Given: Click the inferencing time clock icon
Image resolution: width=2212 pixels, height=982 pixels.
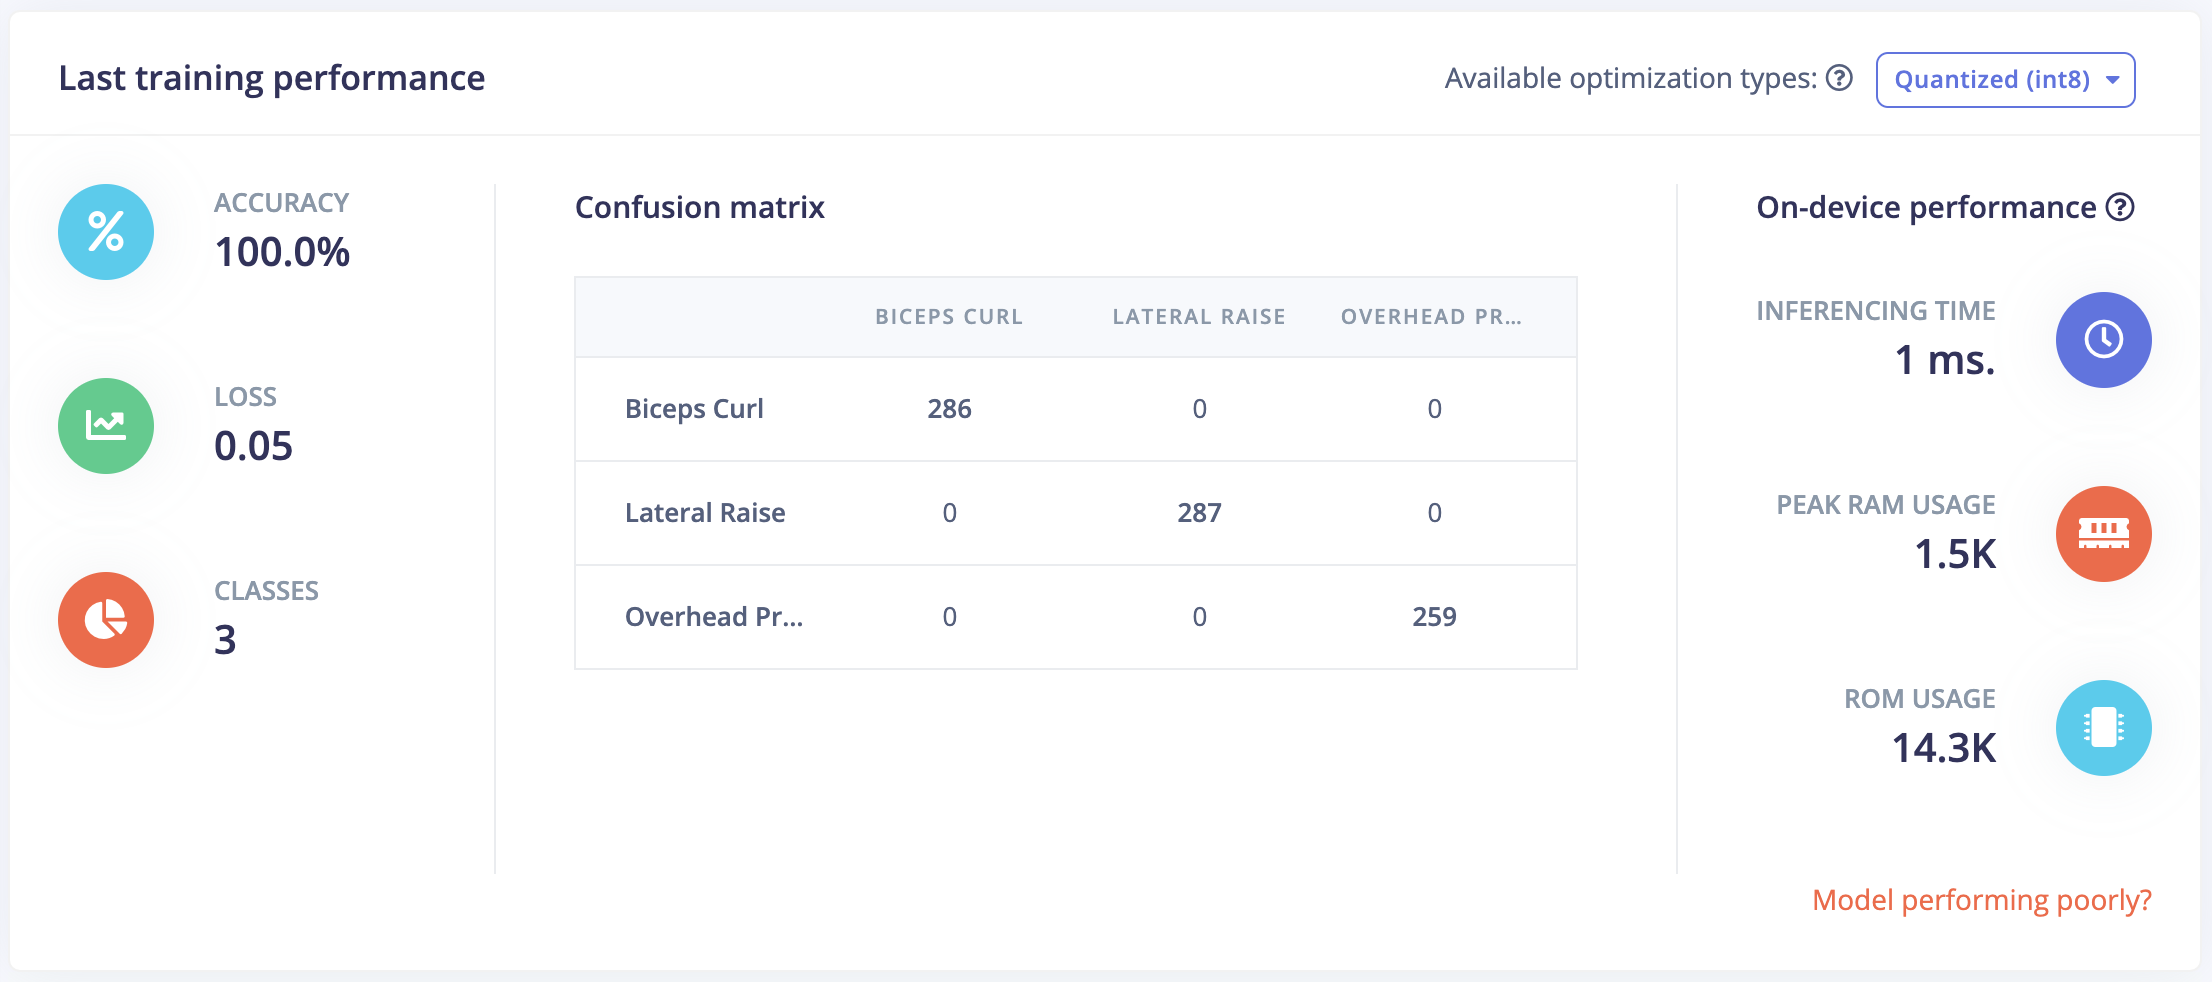Looking at the screenshot, I should click(x=2103, y=340).
